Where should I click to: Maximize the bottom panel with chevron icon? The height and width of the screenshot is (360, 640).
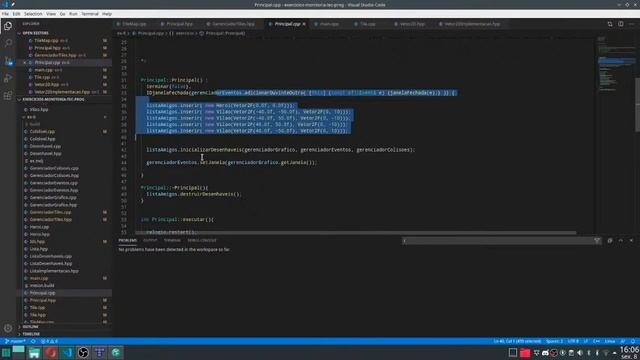(620, 241)
